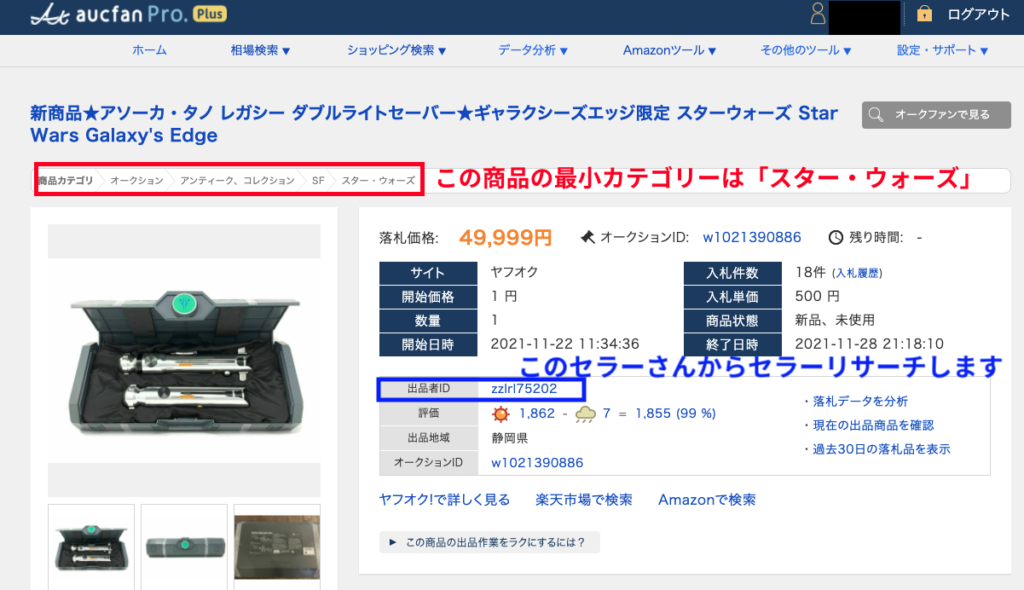The image size is (1024, 590).
Task: Open the Amazonツール menu
Action: pyautogui.click(x=670, y=50)
